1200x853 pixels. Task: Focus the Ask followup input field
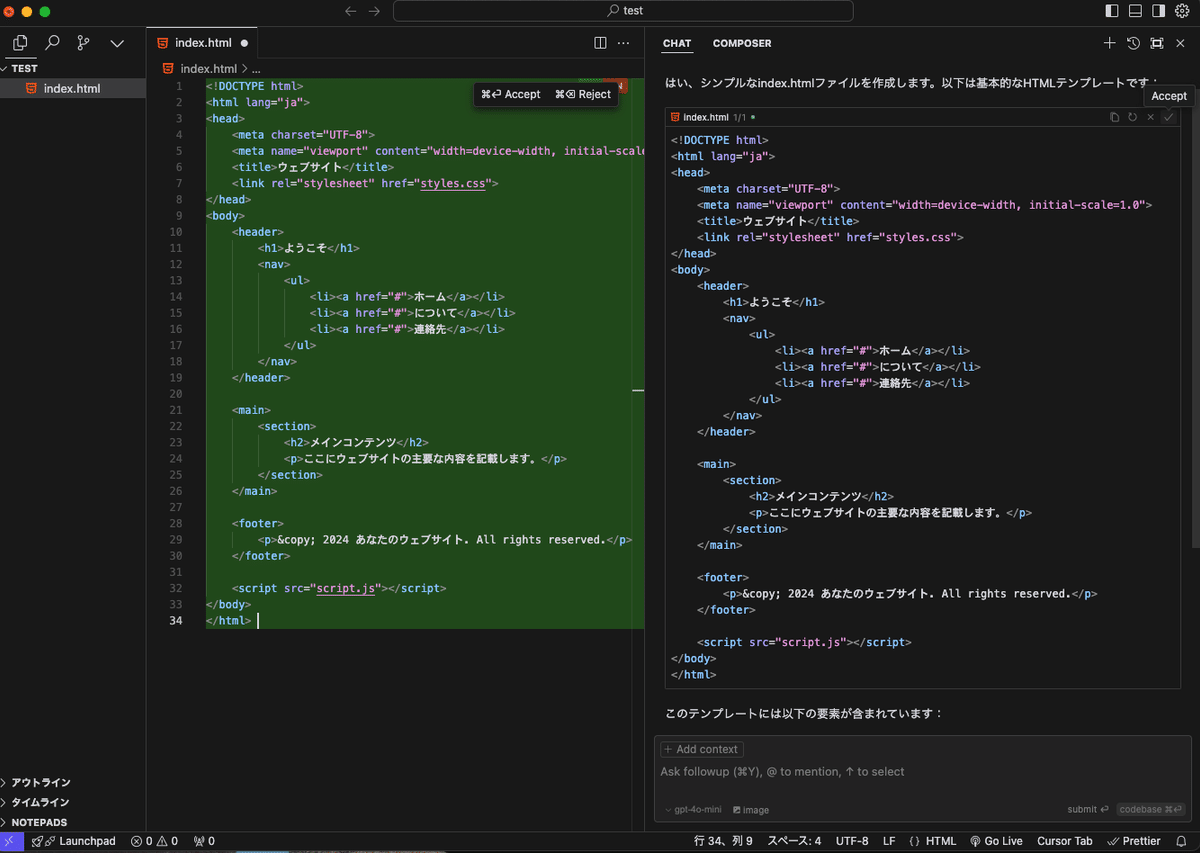pos(922,772)
